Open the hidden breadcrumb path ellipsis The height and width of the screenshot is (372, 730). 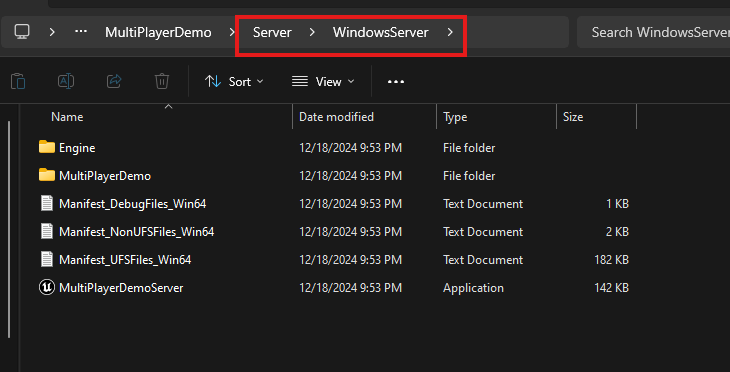pos(81,32)
